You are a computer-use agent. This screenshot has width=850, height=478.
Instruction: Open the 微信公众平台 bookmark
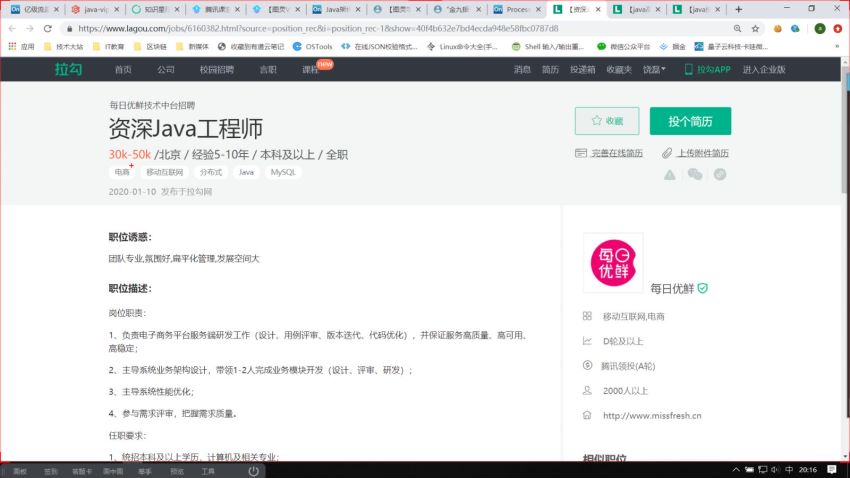pos(623,47)
